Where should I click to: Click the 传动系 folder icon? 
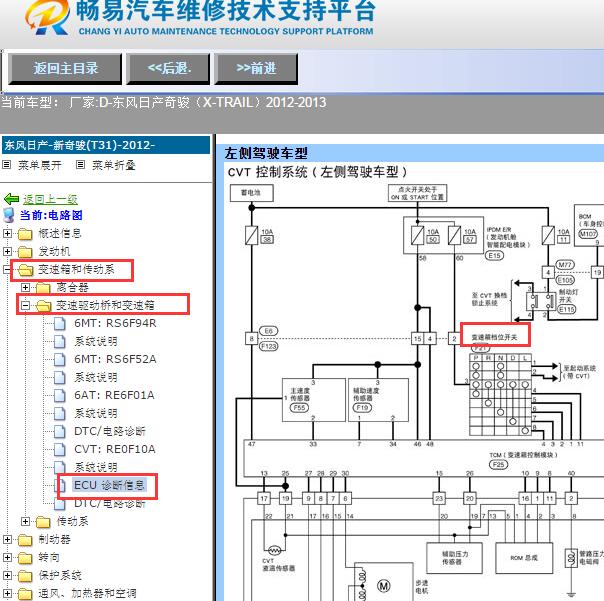point(43,522)
